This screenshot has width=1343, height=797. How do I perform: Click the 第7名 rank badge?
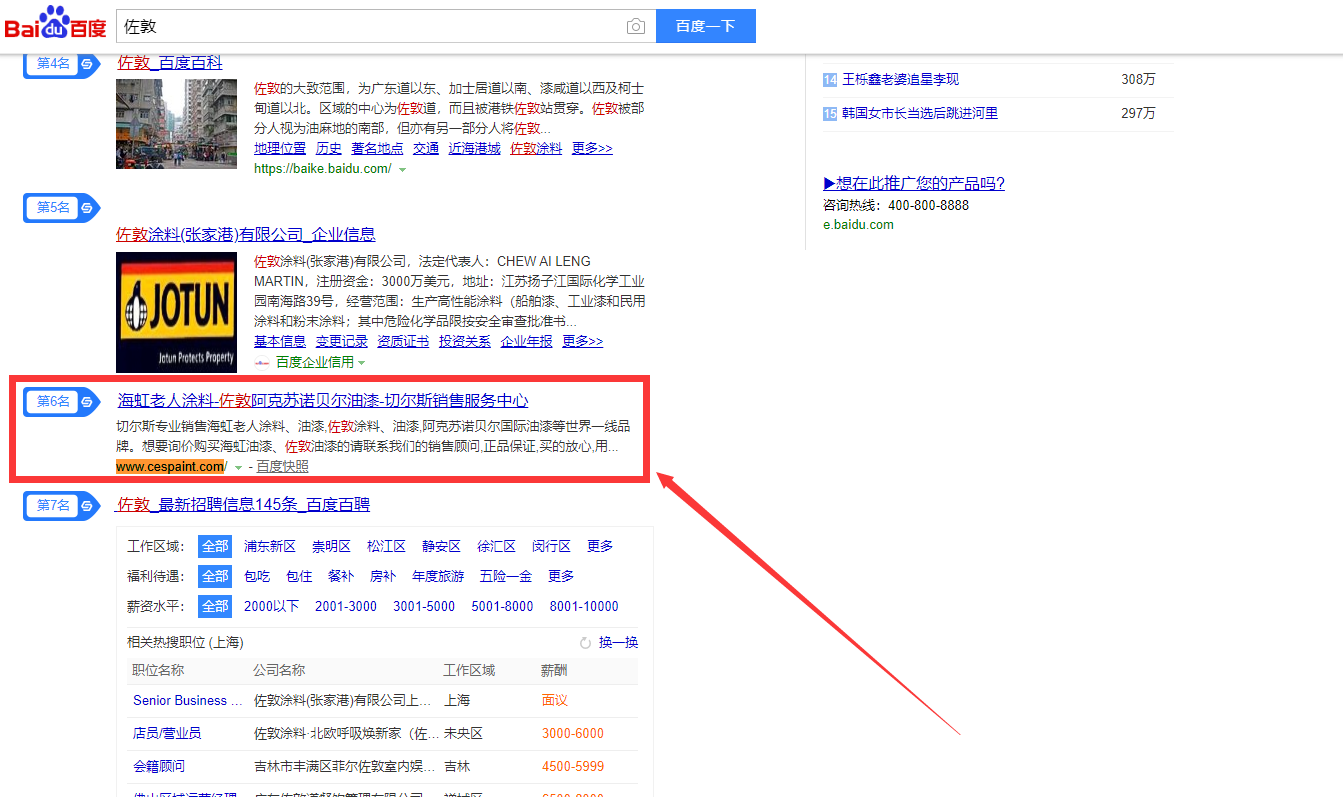tap(61, 506)
